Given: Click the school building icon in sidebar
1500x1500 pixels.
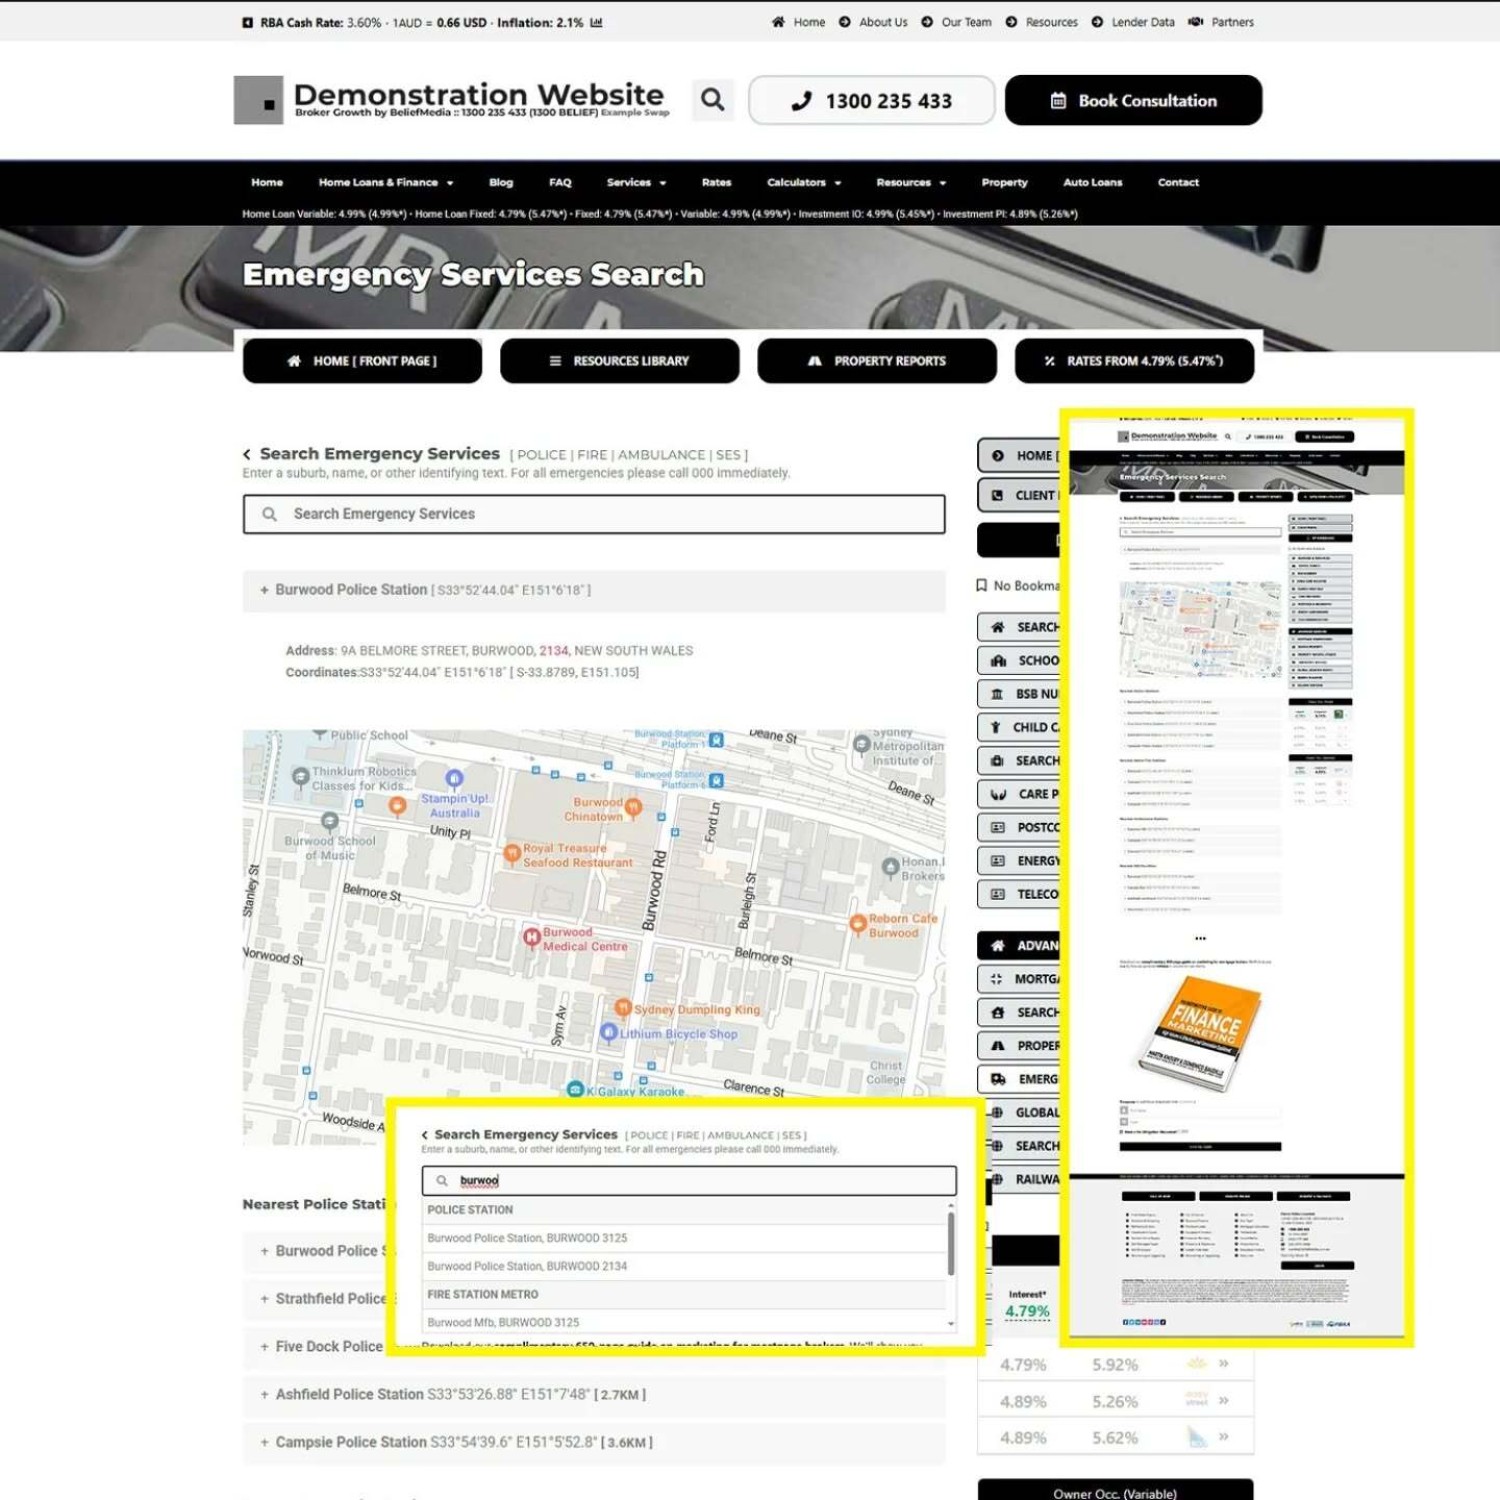Looking at the screenshot, I should 998,661.
